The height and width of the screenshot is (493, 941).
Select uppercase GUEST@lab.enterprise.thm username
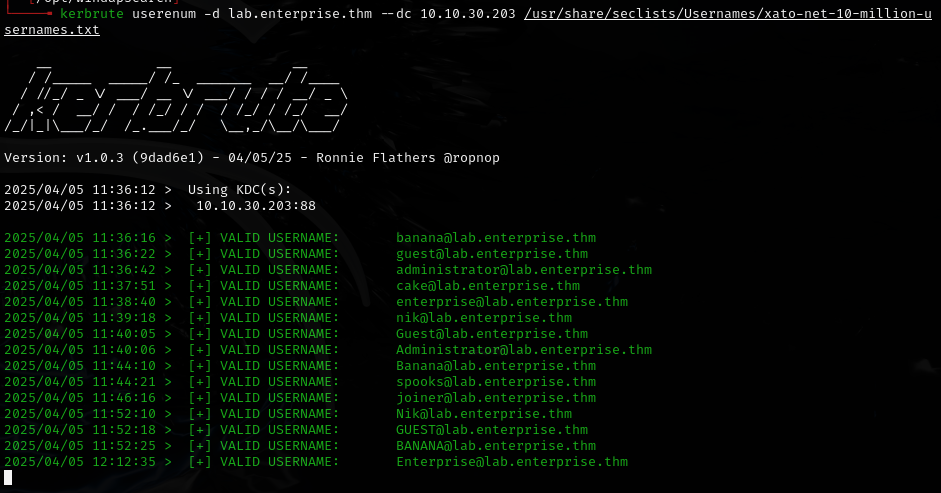[x=492, y=430]
